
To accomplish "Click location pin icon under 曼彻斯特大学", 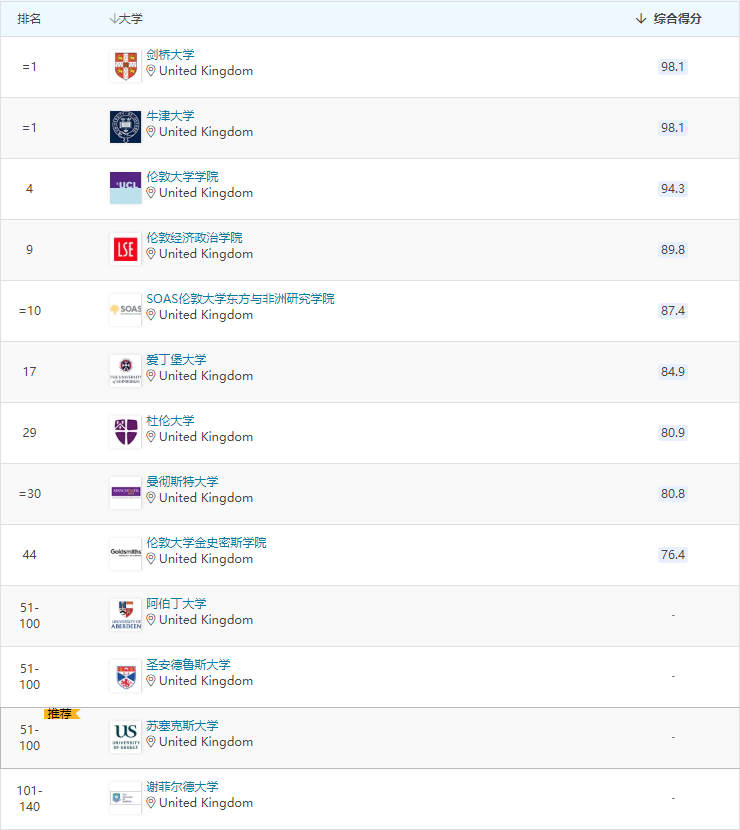I will [151, 498].
